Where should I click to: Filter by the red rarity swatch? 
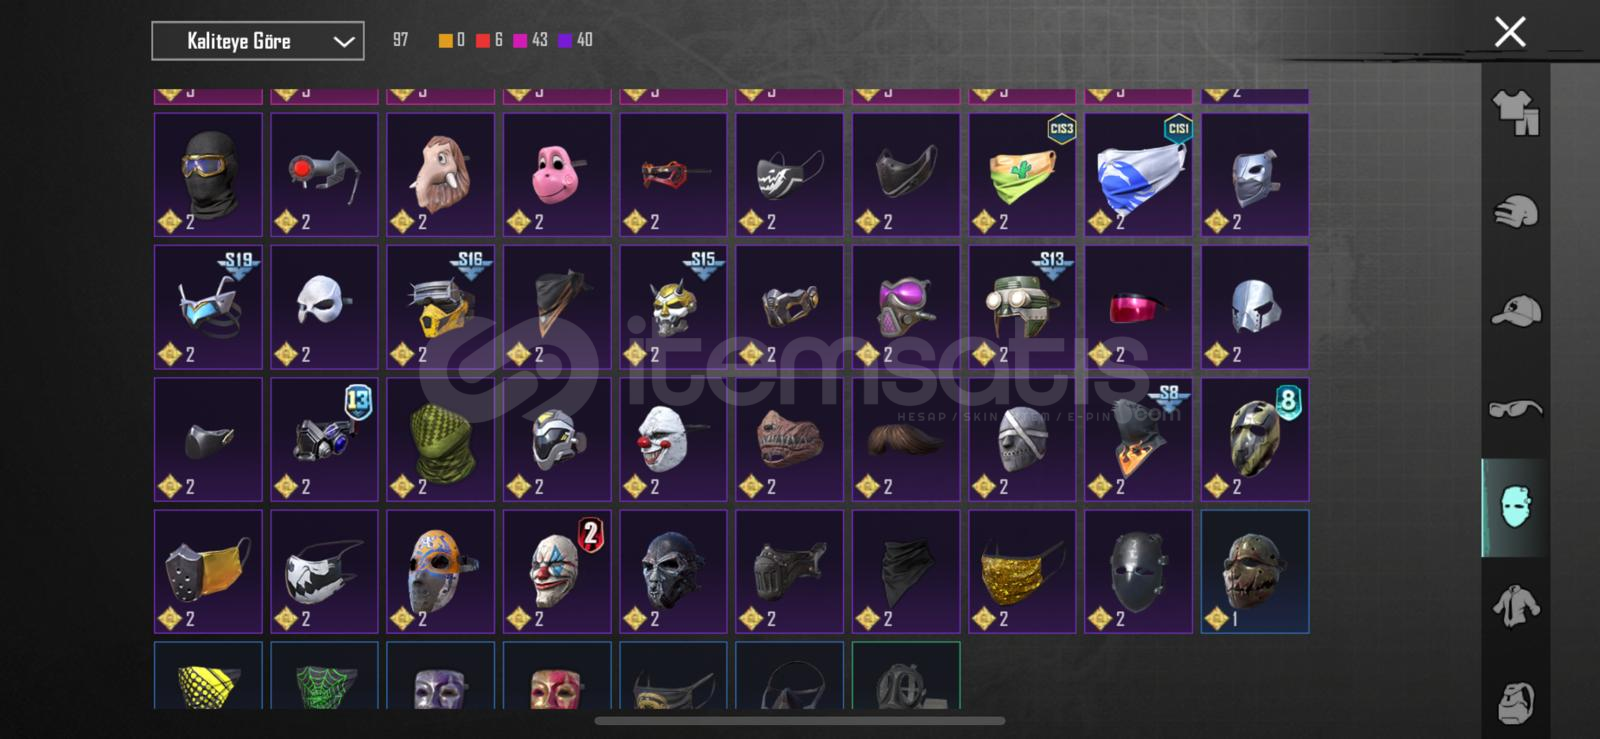483,40
